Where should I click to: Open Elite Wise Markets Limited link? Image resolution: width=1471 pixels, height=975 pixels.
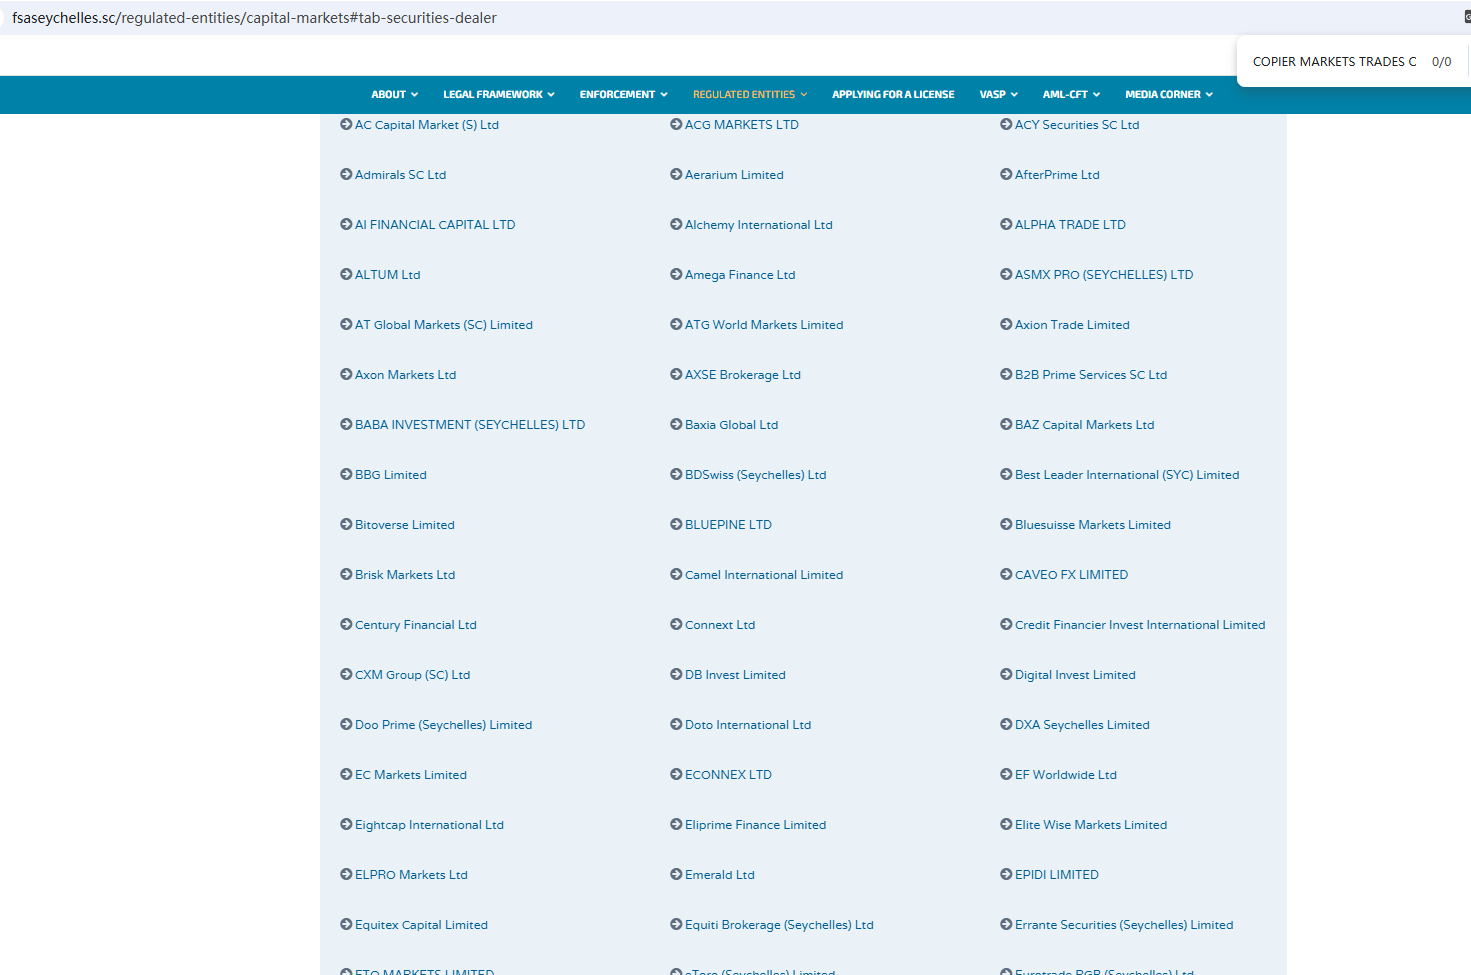(x=1091, y=825)
